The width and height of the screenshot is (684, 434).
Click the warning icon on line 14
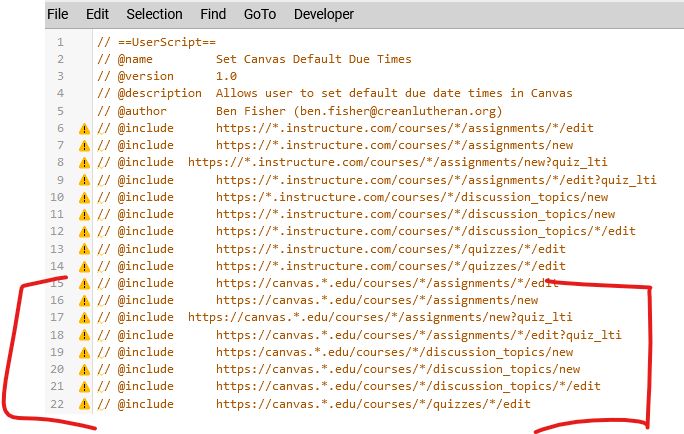pos(84,267)
